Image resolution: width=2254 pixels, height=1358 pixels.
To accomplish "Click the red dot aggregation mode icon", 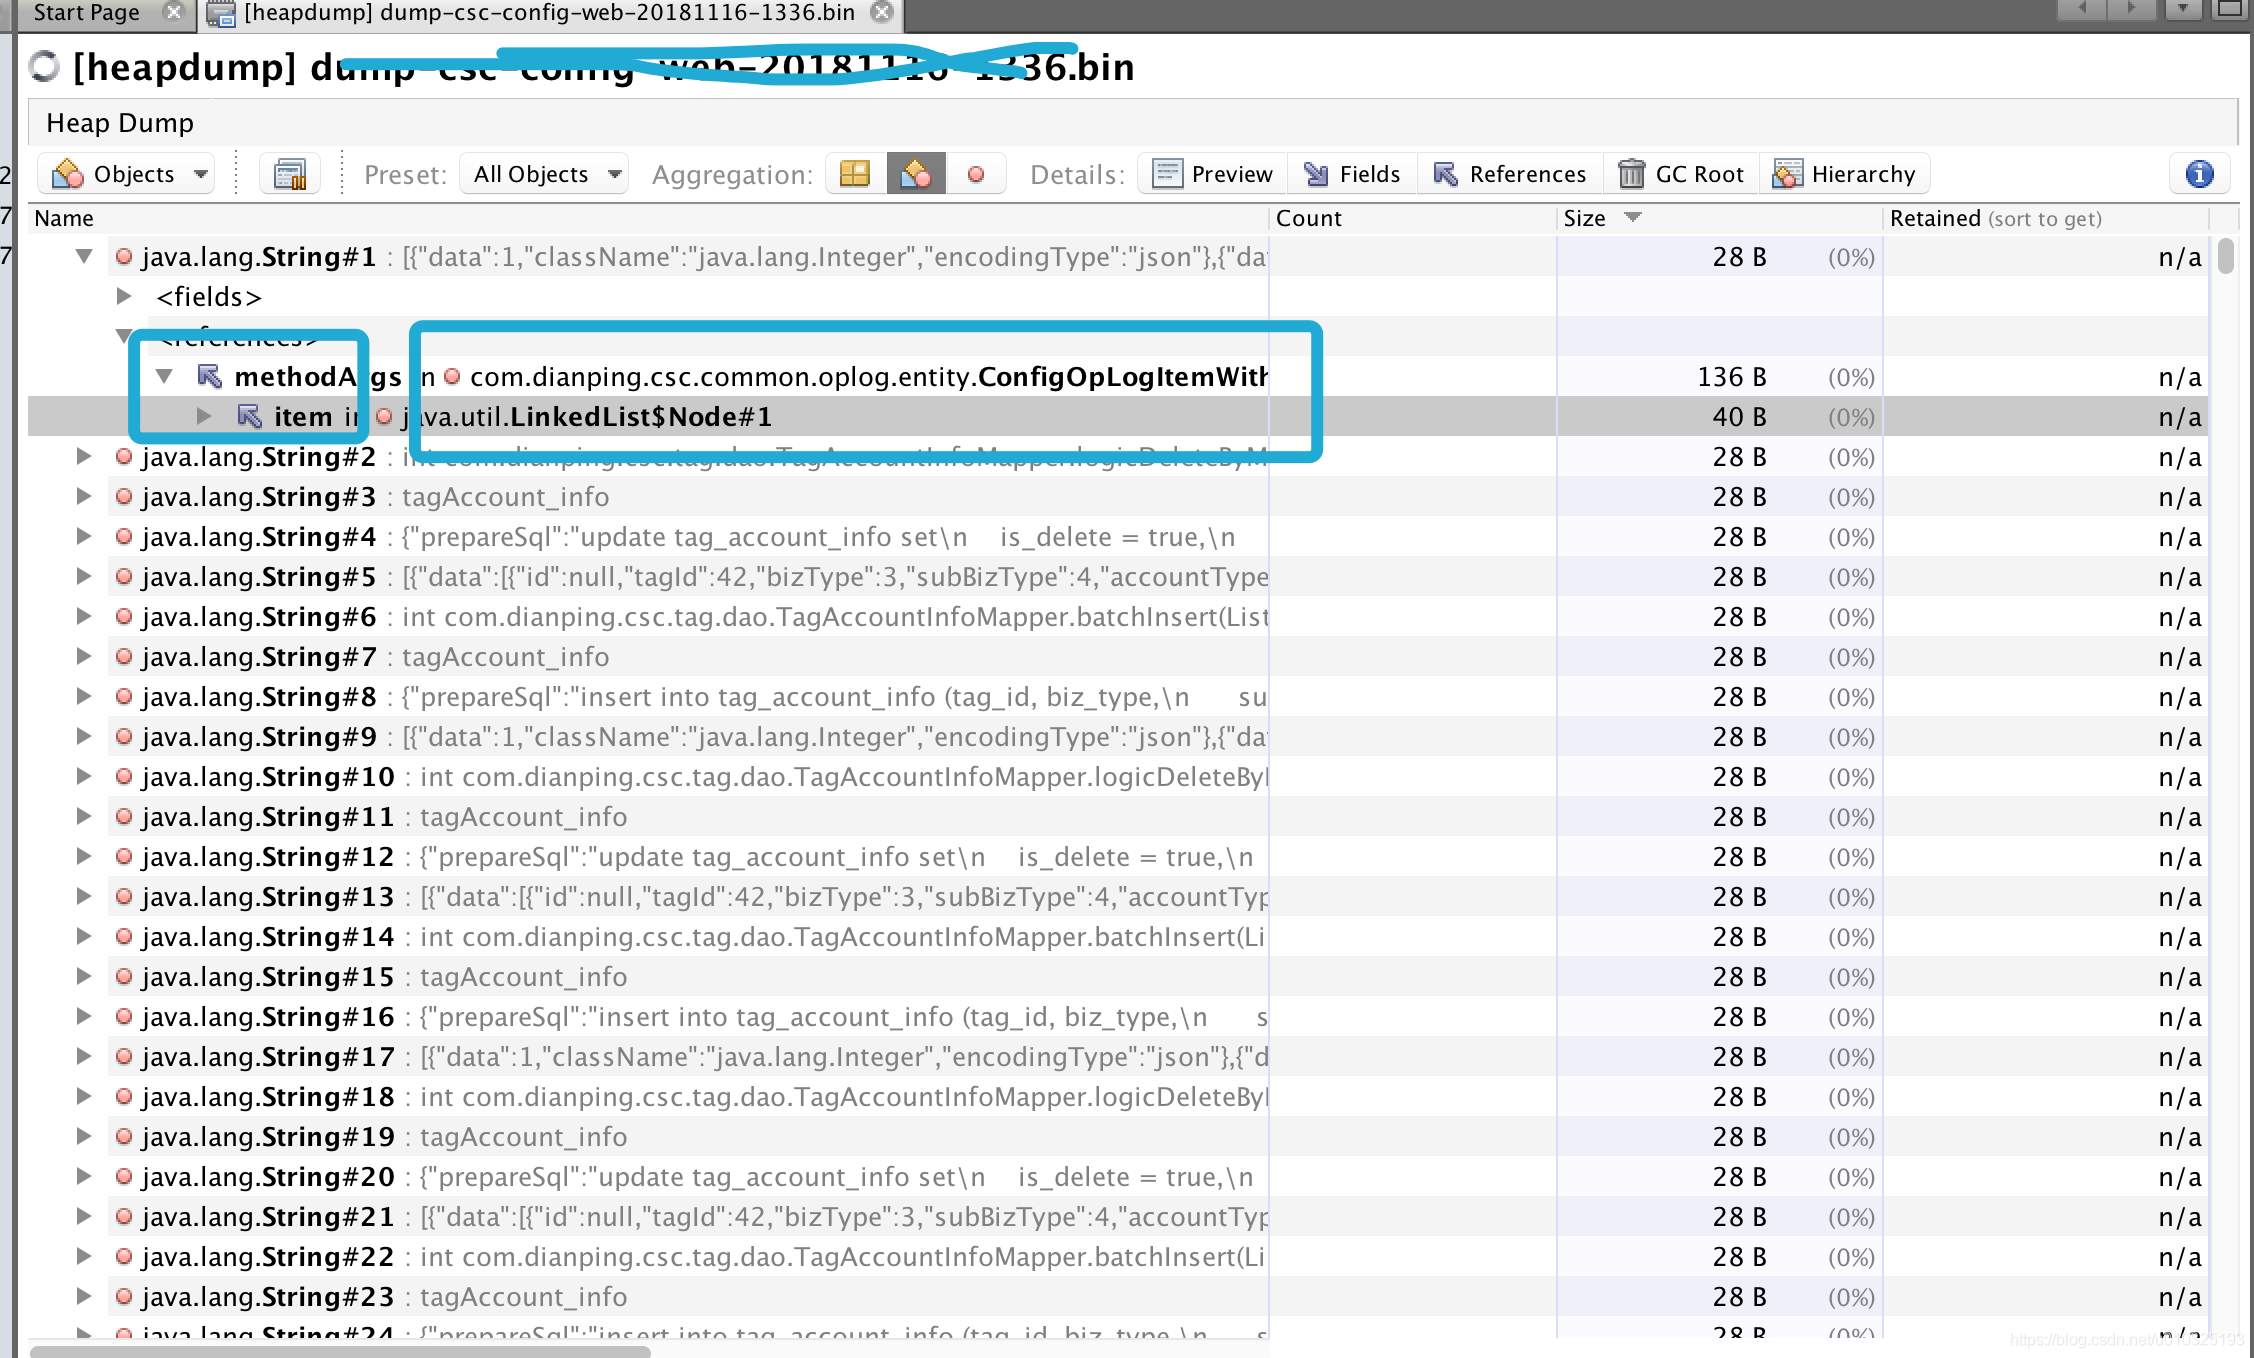I will pyautogui.click(x=976, y=173).
